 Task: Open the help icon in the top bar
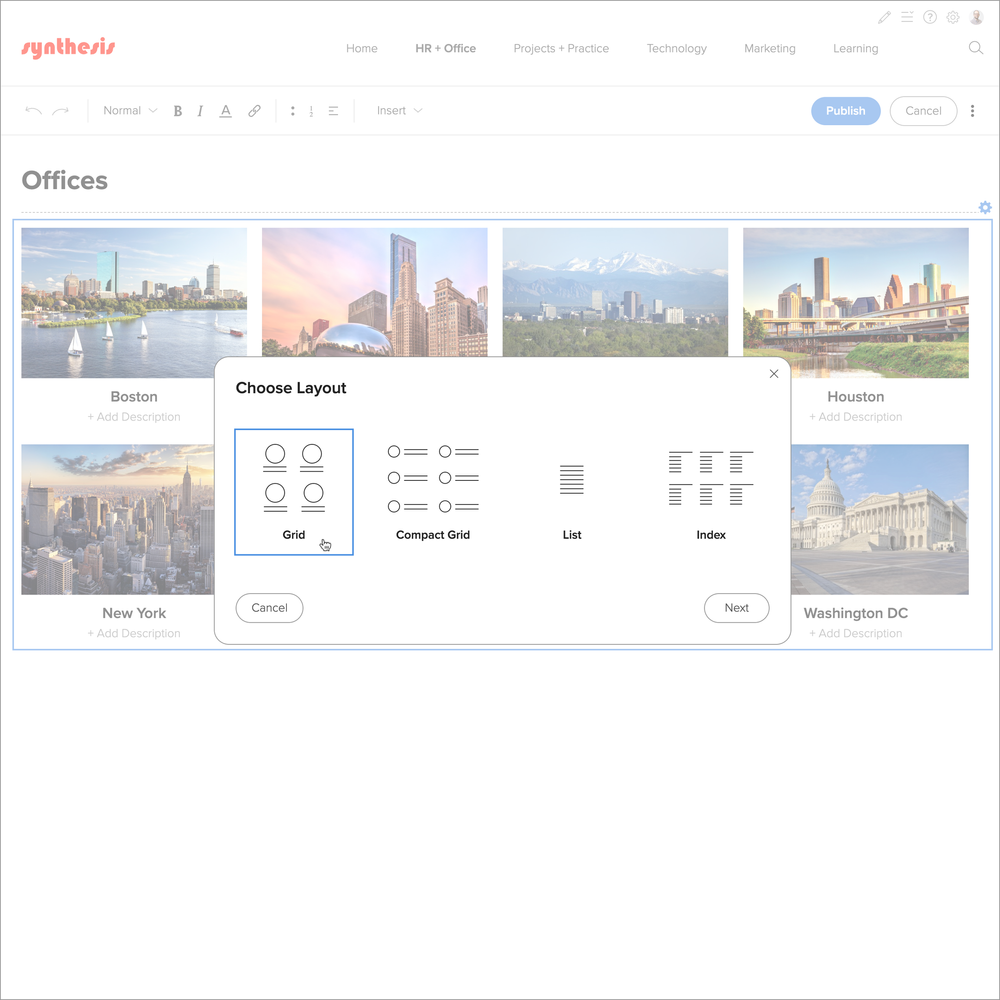pos(929,17)
